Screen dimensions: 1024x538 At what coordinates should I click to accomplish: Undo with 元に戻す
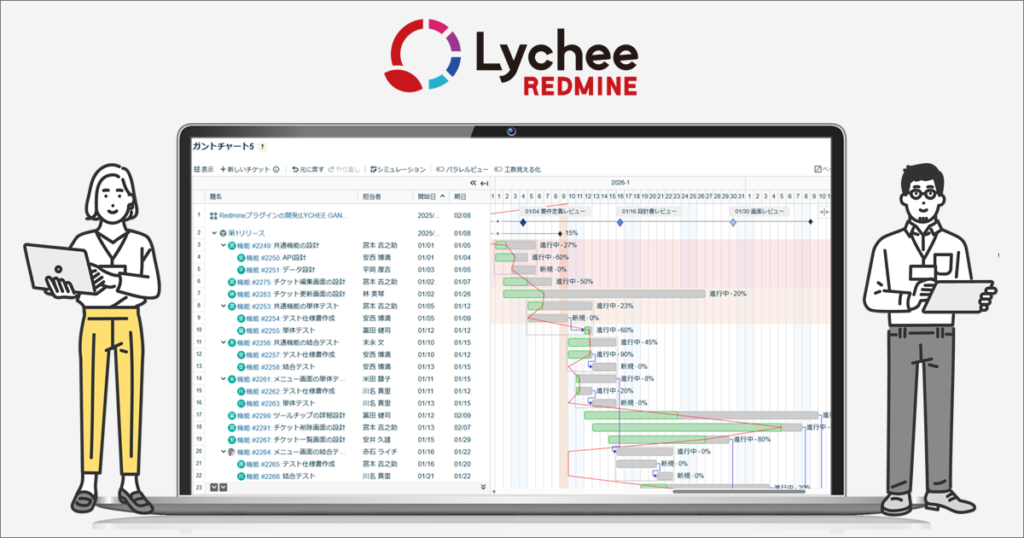tap(308, 169)
